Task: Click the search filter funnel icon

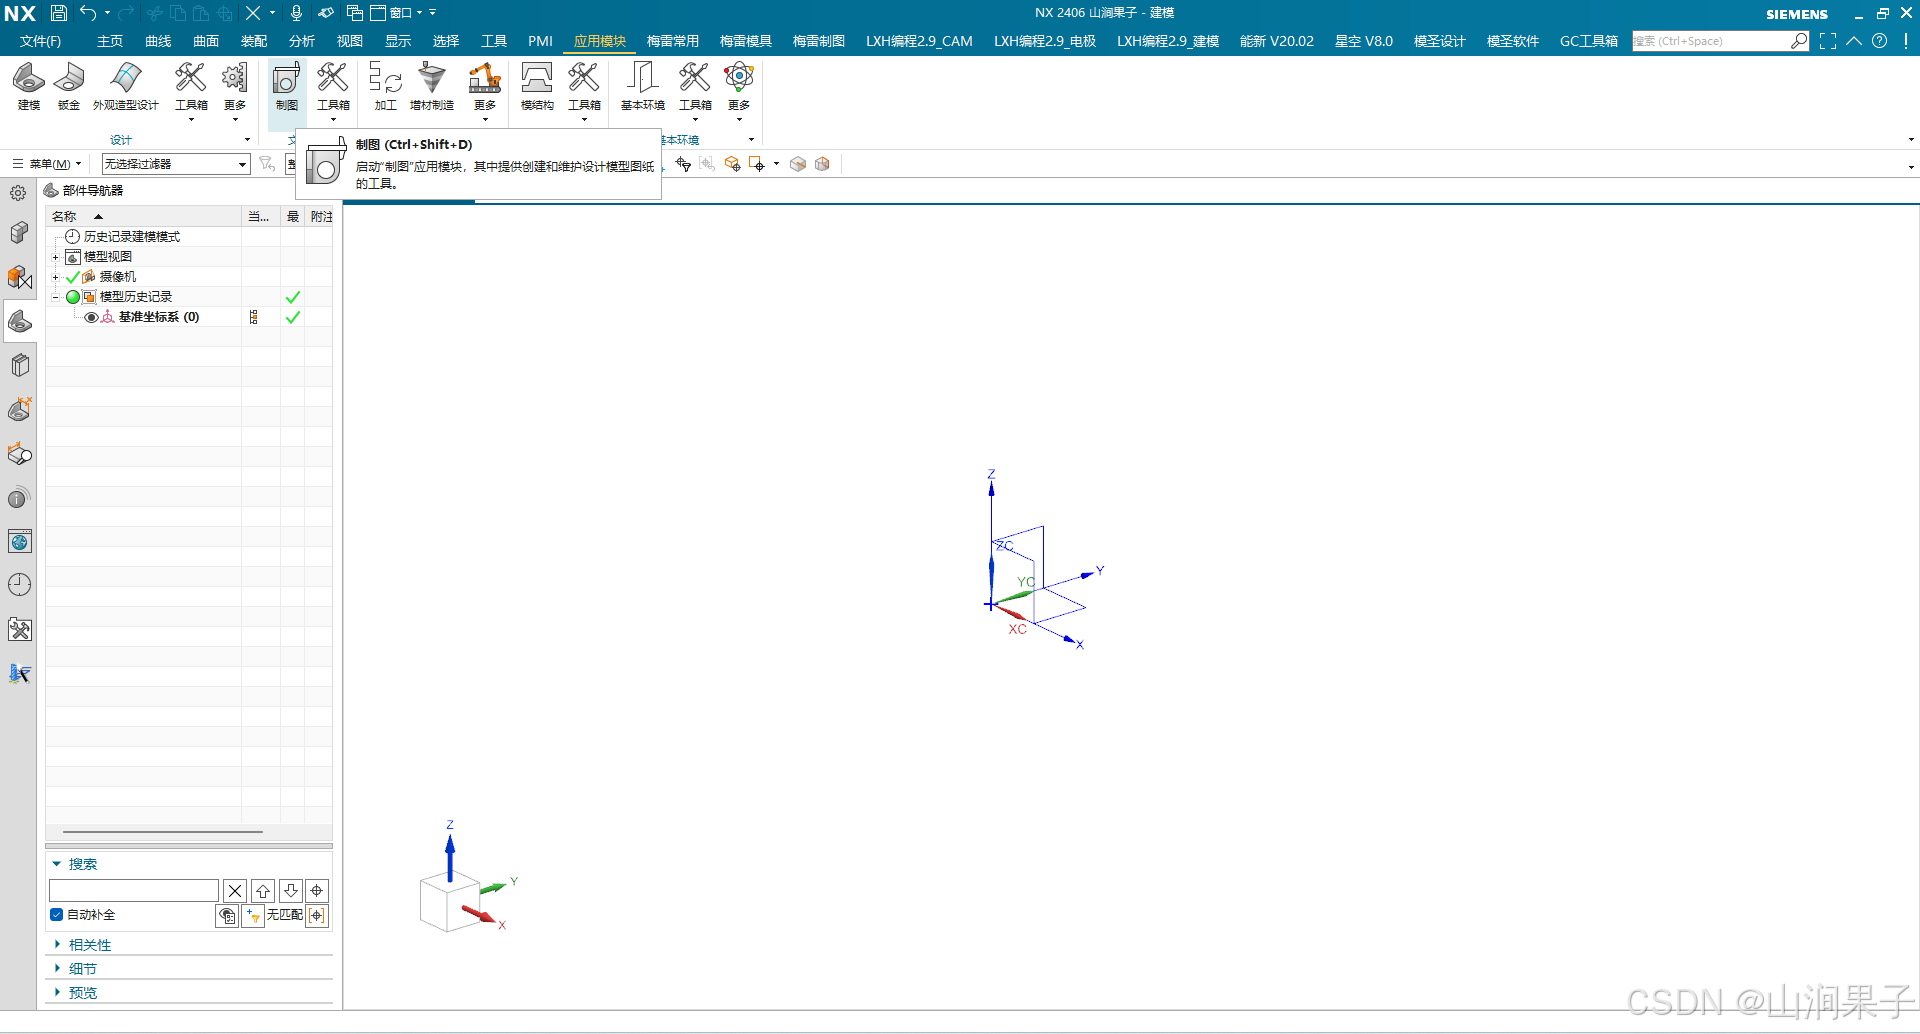Action: tap(254, 916)
